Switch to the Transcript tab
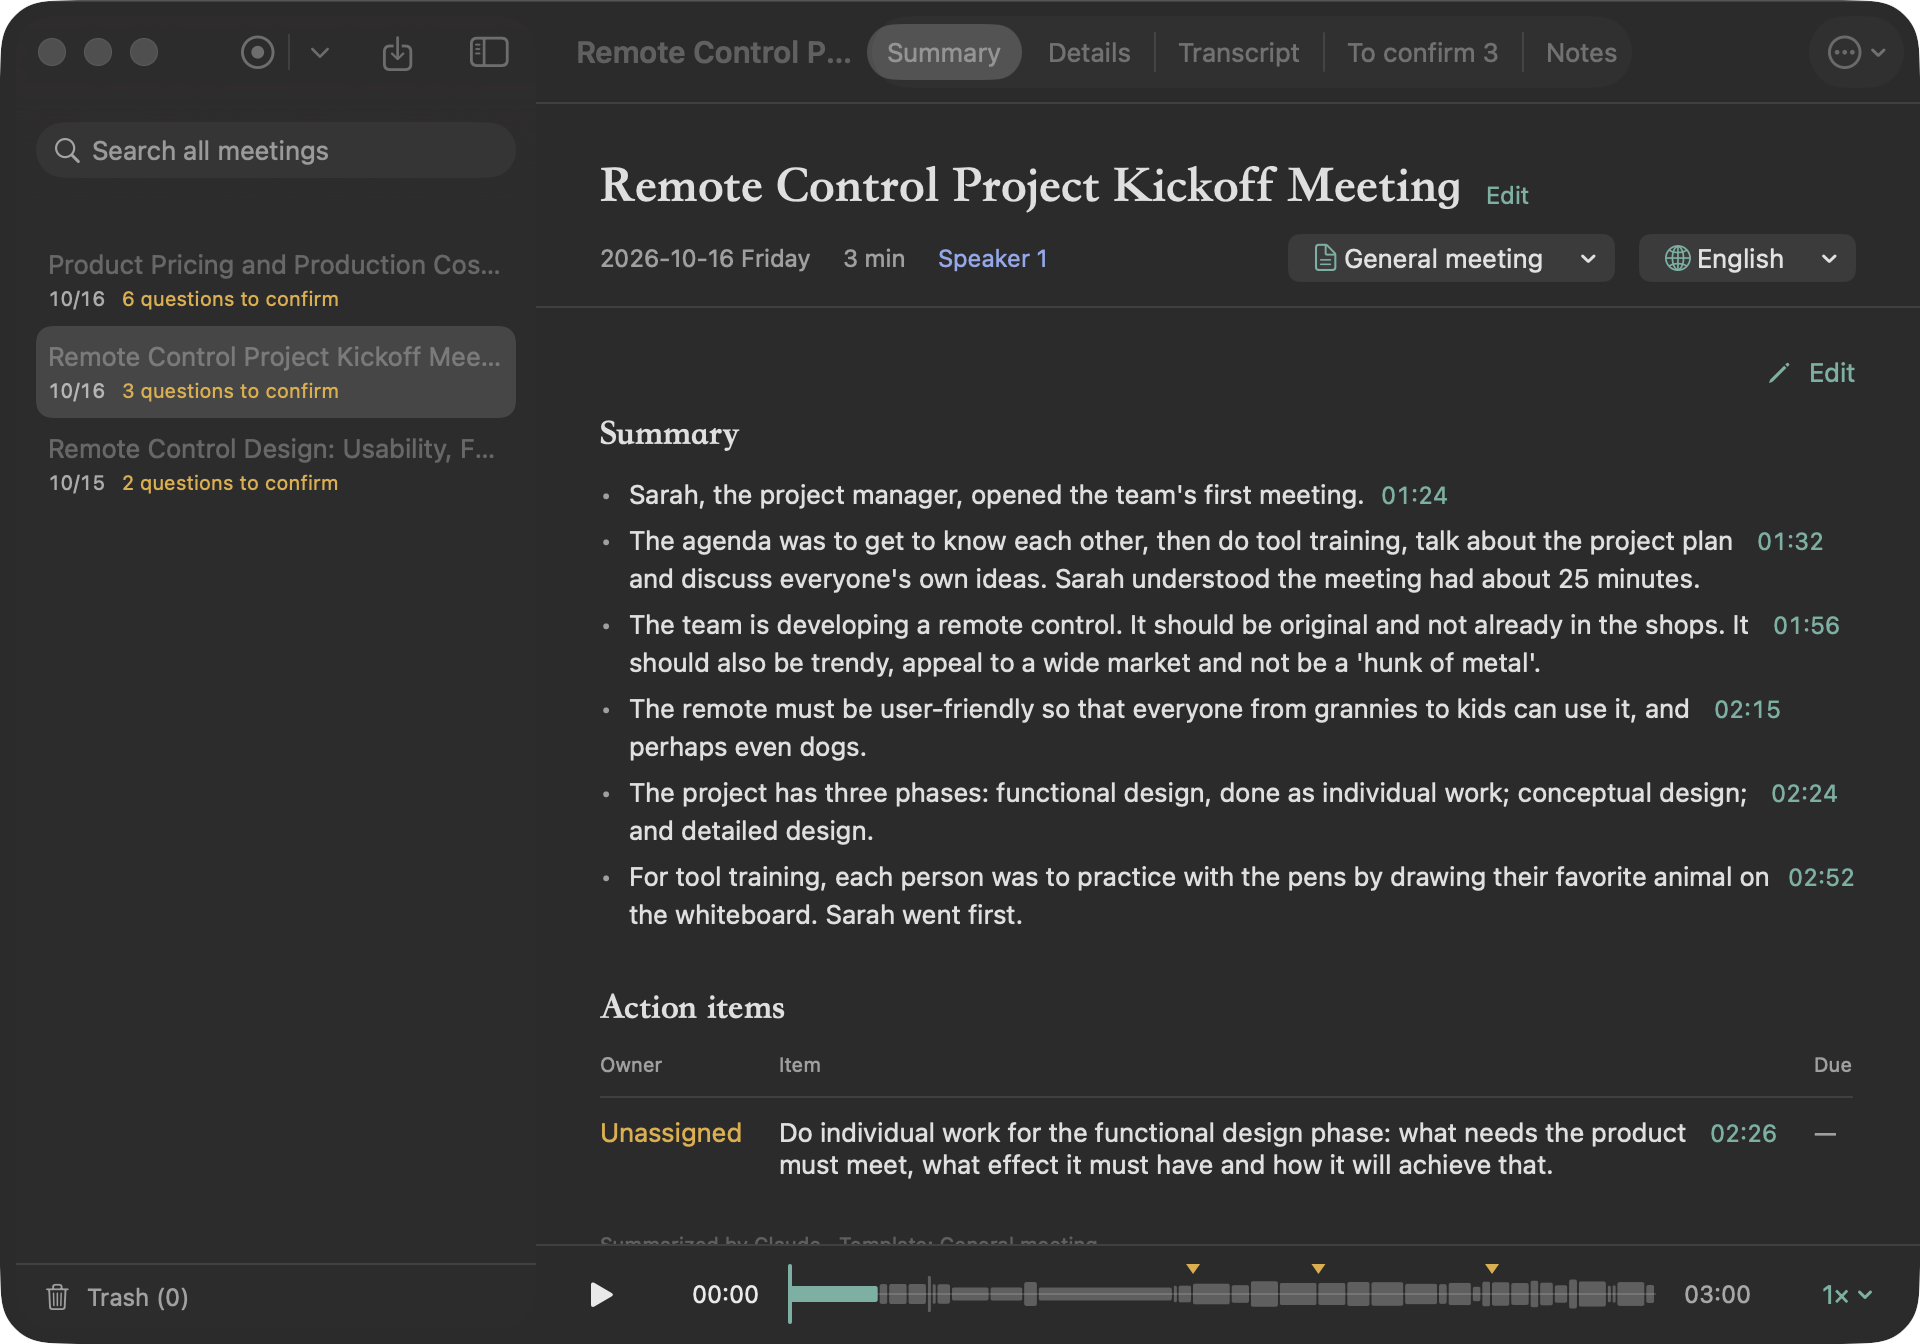This screenshot has width=1920, height=1344. 1238,53
